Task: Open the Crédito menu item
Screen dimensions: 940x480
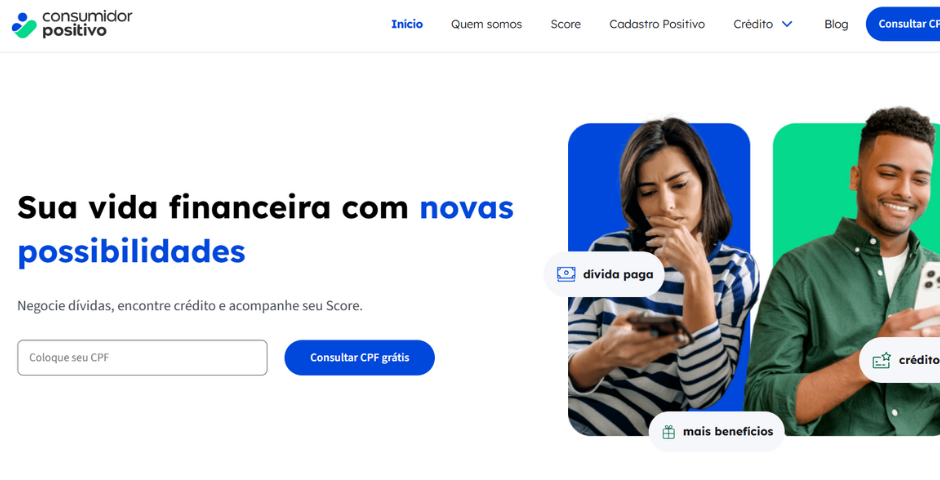Action: [753, 24]
